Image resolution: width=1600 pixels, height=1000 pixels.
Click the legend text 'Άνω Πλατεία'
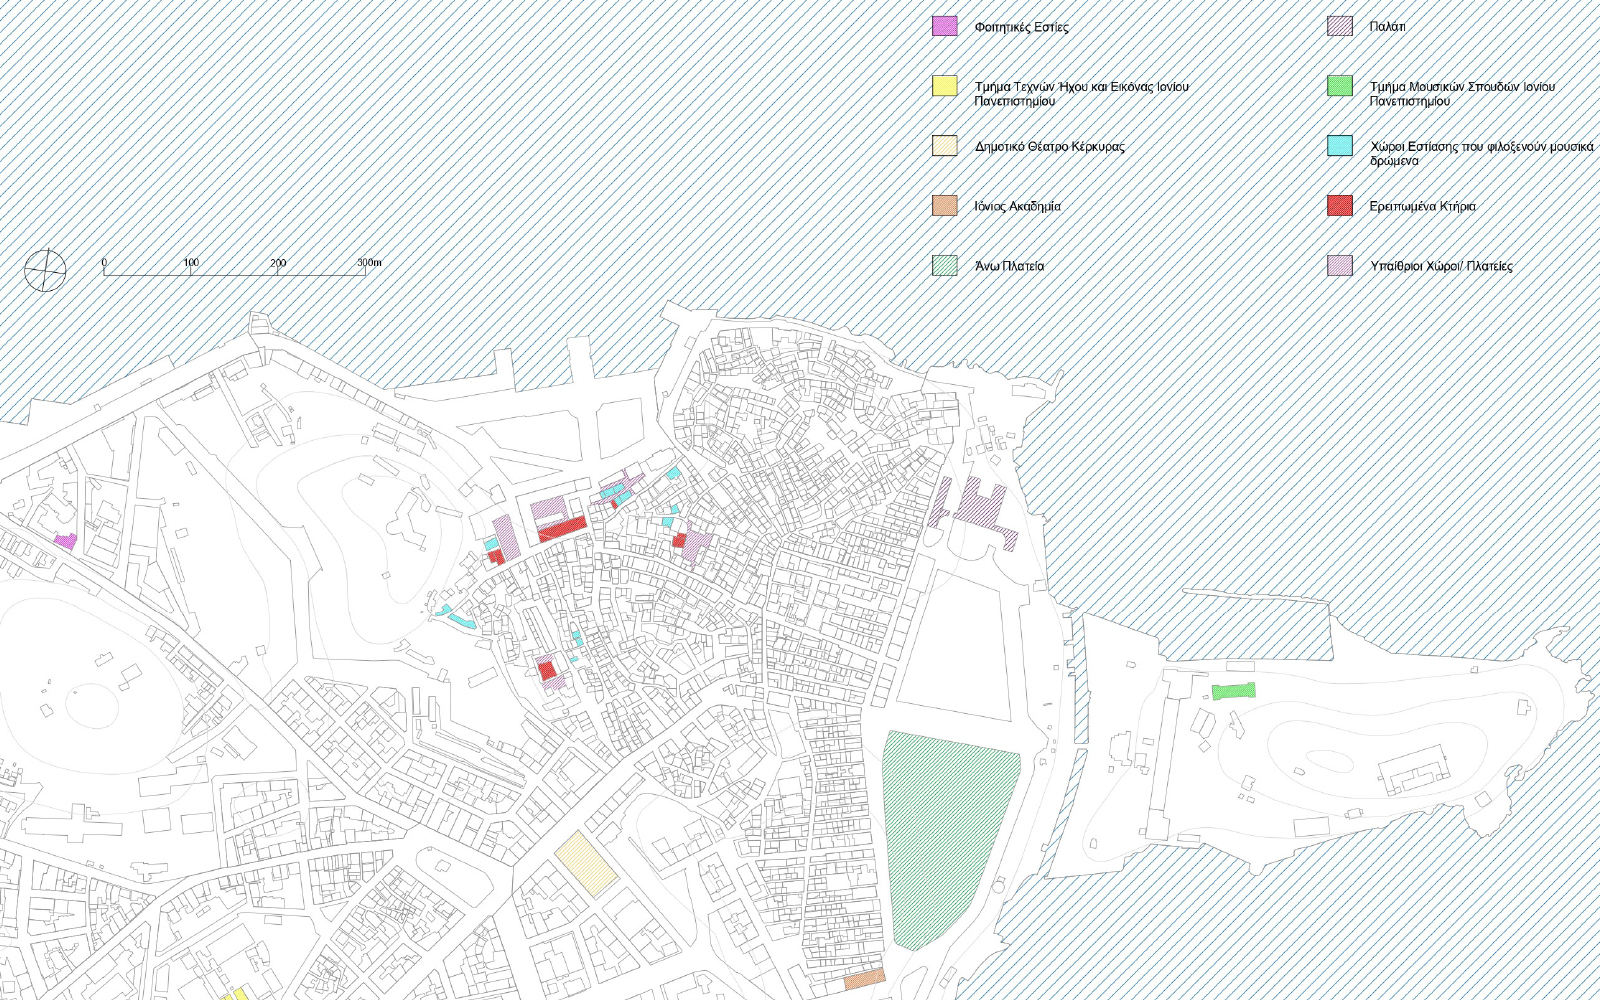point(1009,267)
